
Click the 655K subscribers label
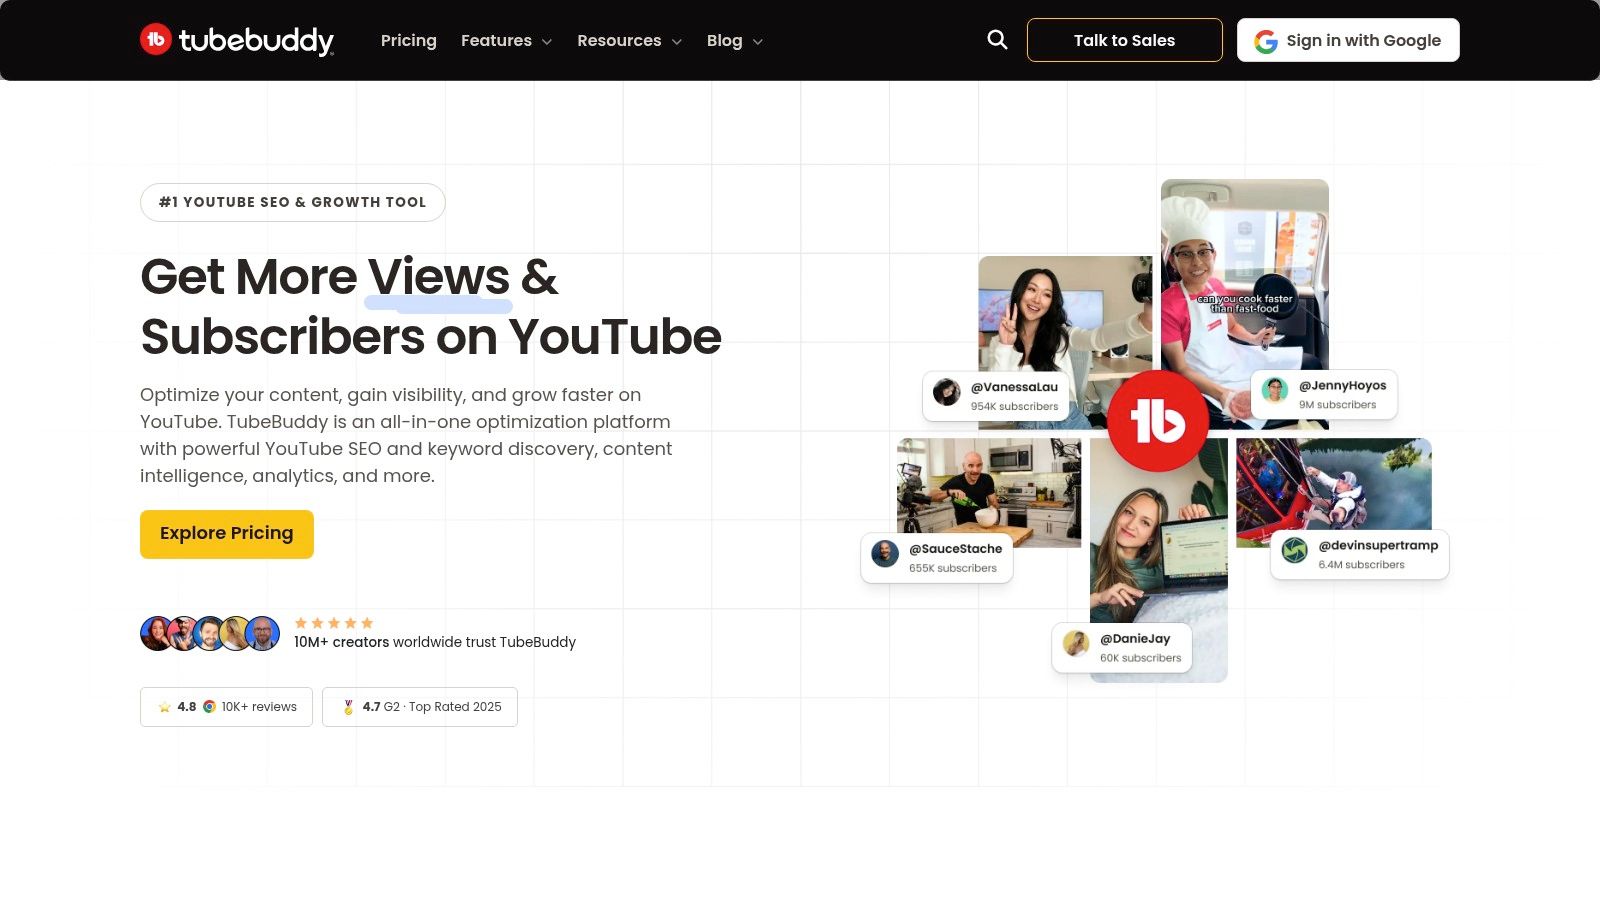click(953, 568)
